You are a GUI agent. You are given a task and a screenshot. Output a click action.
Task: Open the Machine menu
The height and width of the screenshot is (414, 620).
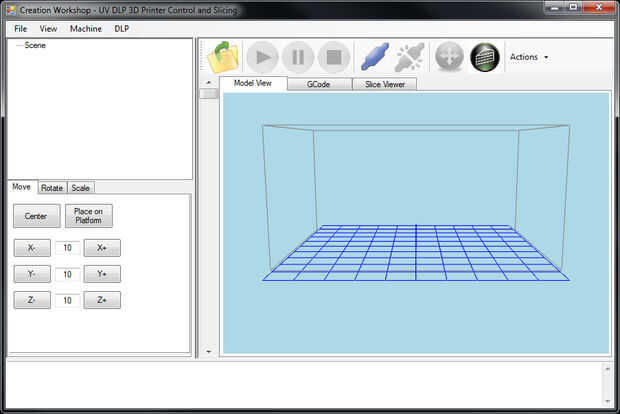click(85, 28)
